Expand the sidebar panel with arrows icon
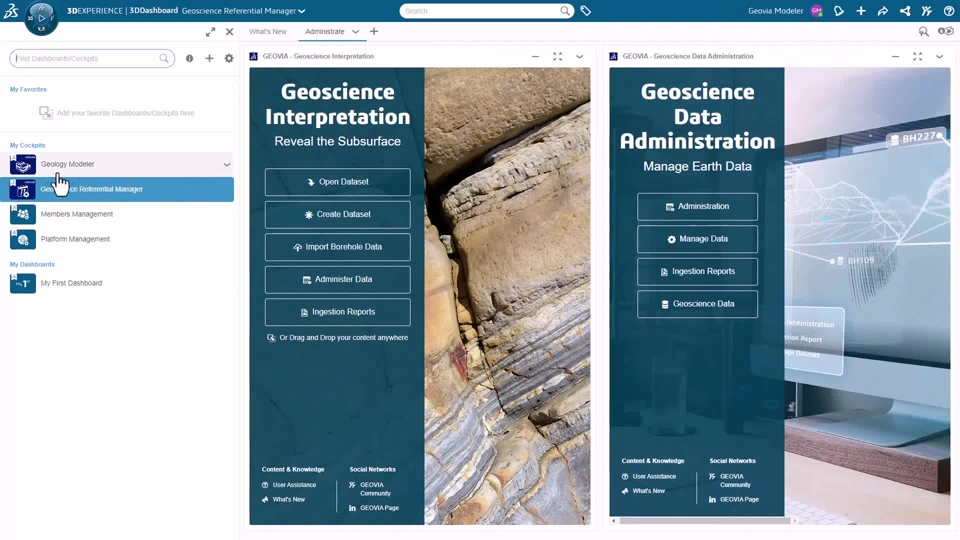Screen dimensions: 960x540 point(210,32)
